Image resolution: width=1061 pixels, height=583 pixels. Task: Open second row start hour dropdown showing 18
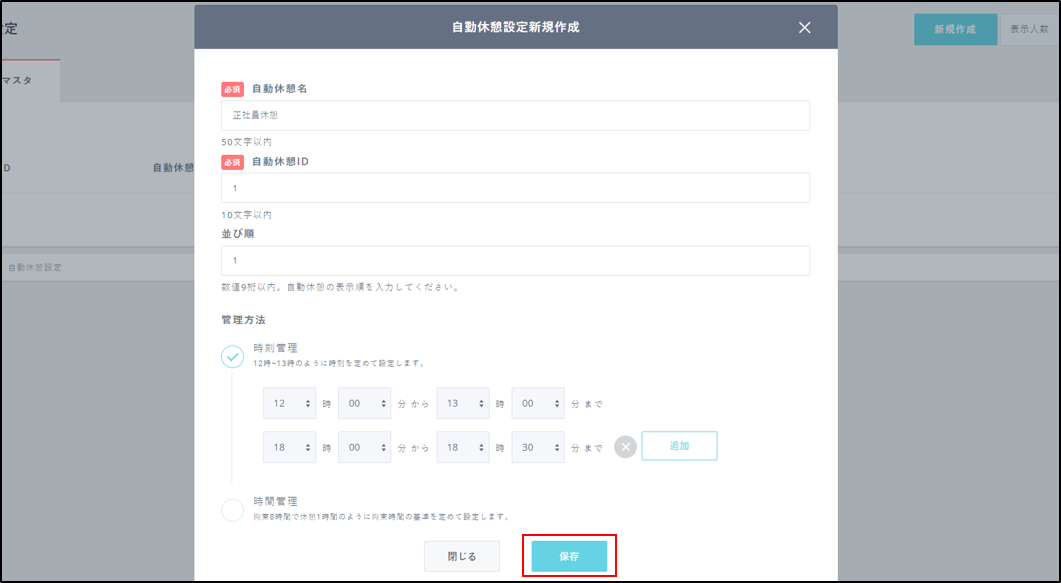[289, 447]
